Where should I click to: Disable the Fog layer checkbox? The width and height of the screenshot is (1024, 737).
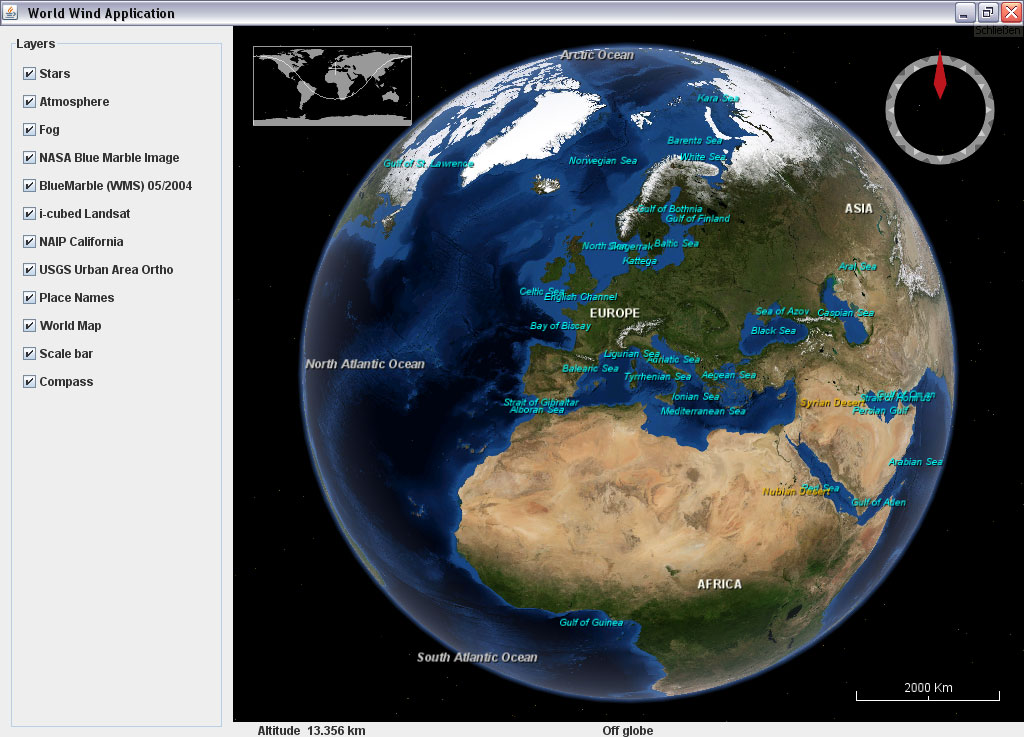point(29,130)
